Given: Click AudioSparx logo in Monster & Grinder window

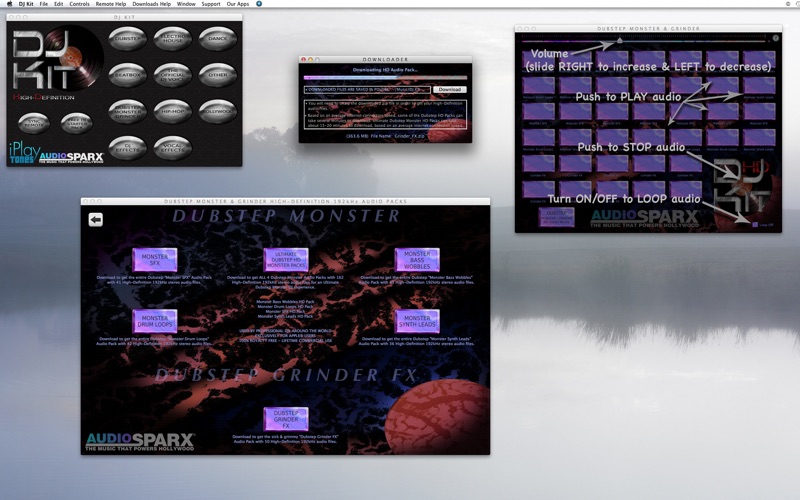Looking at the screenshot, I should 644,218.
